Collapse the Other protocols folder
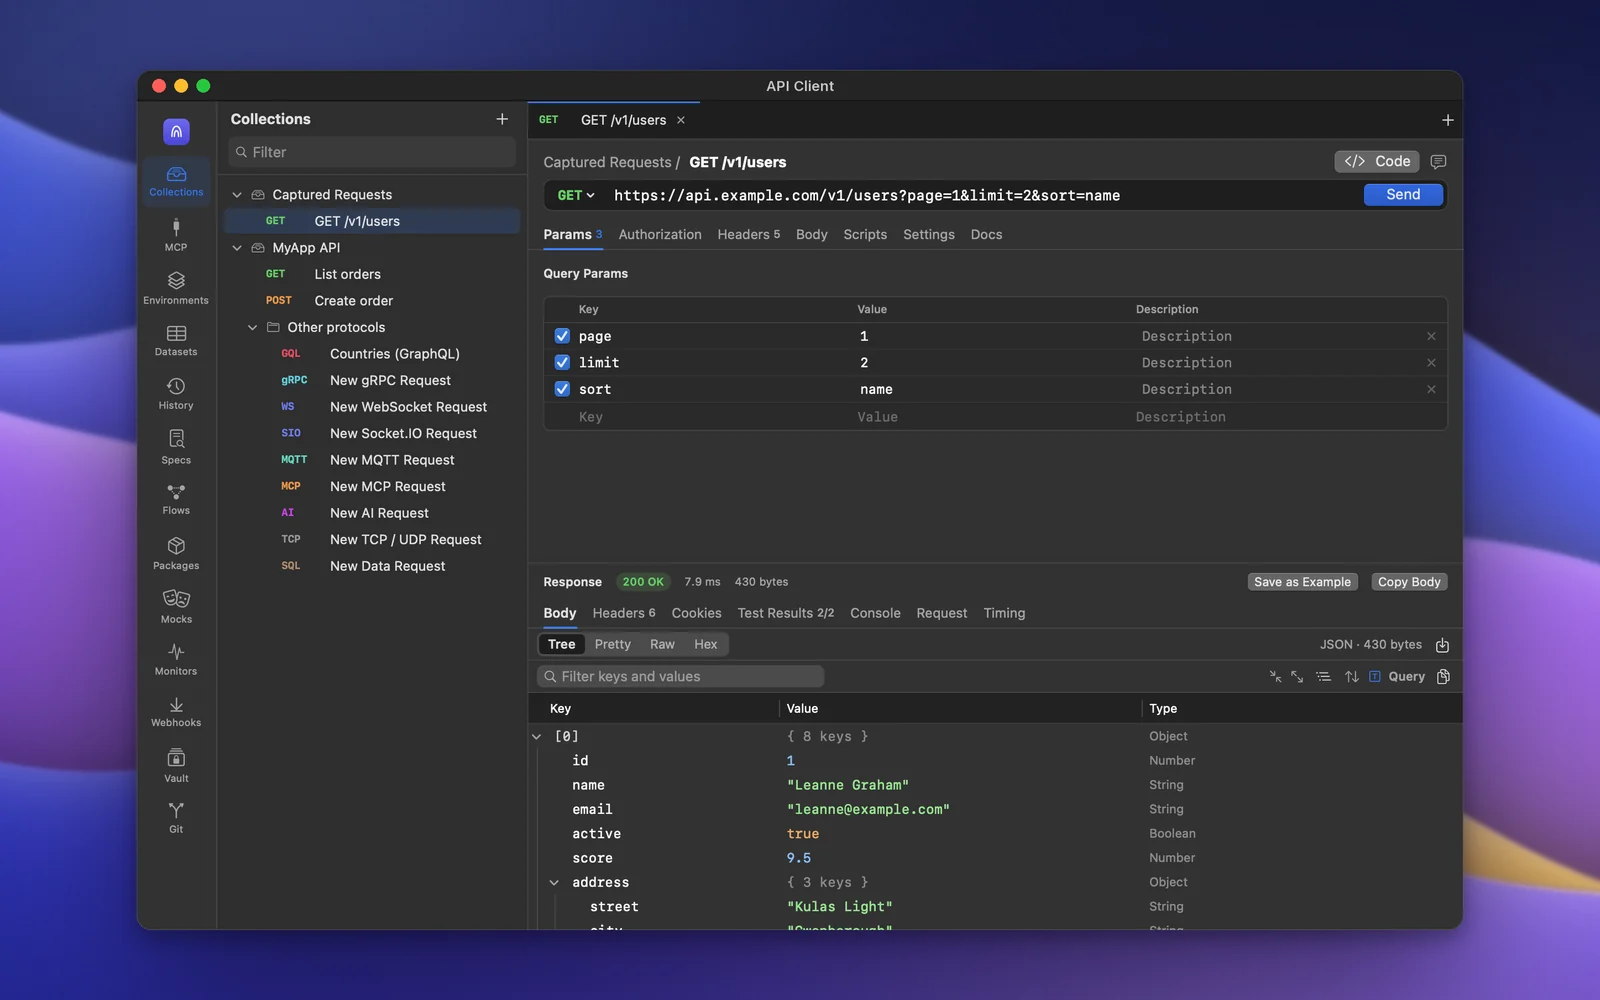 [252, 328]
